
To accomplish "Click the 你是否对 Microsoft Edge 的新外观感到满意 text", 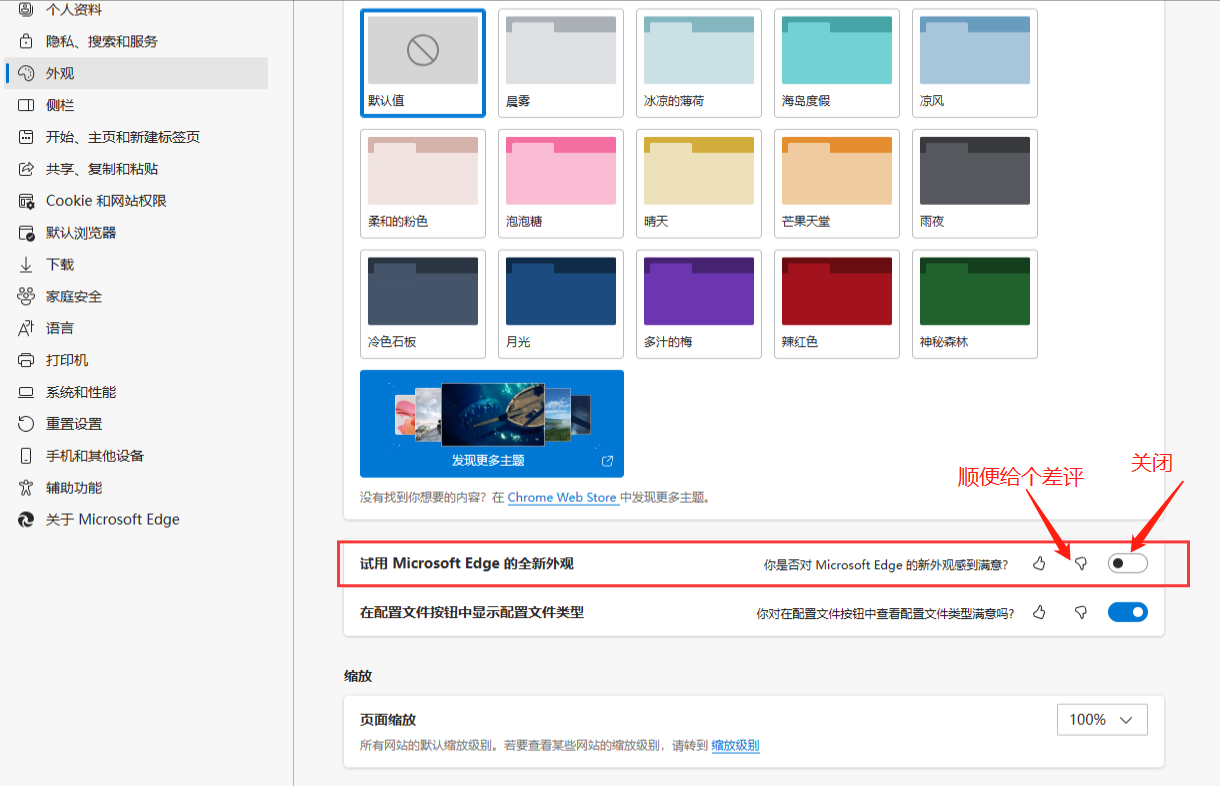I will pyautogui.click(x=886, y=565).
